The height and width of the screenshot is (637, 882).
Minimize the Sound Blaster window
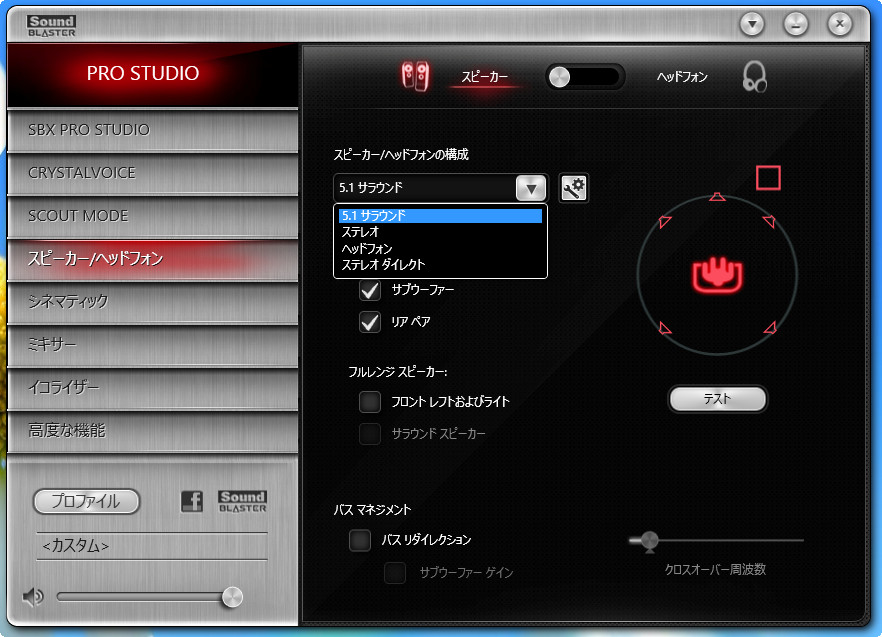(796, 24)
